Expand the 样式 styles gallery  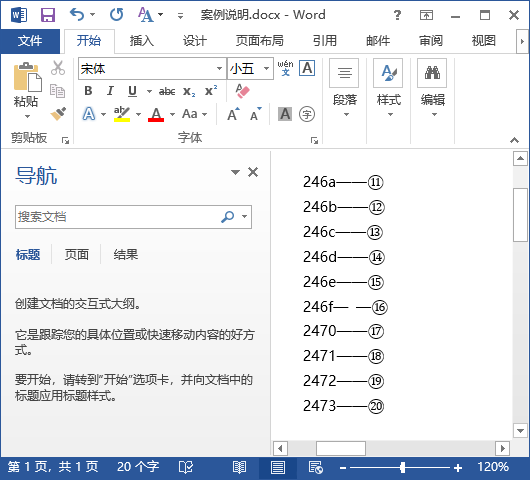tap(388, 89)
